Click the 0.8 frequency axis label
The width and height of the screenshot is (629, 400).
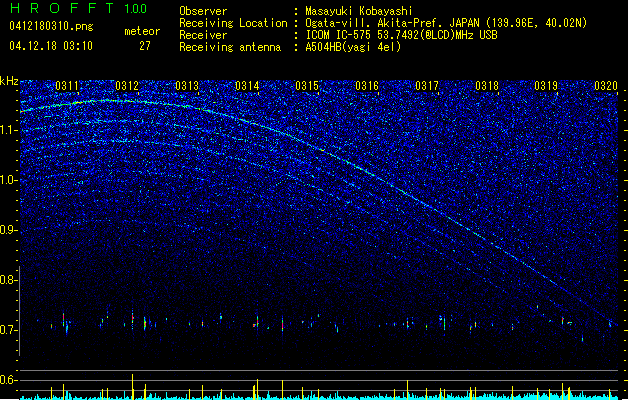point(9,280)
